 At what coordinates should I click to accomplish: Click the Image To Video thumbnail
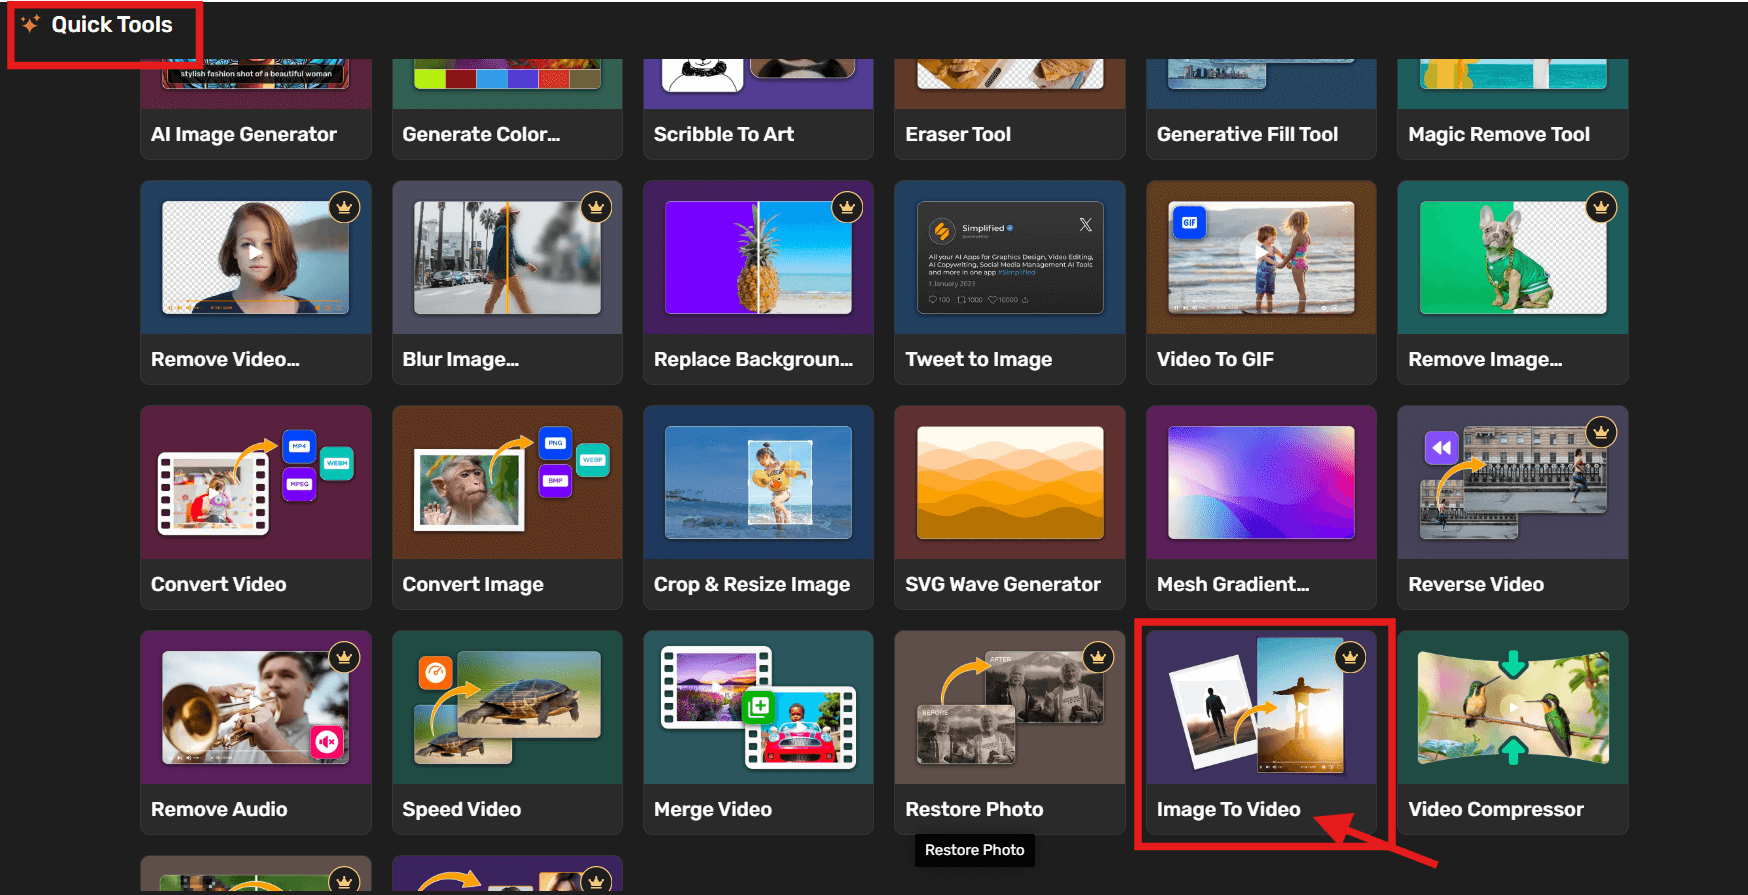pyautogui.click(x=1261, y=708)
